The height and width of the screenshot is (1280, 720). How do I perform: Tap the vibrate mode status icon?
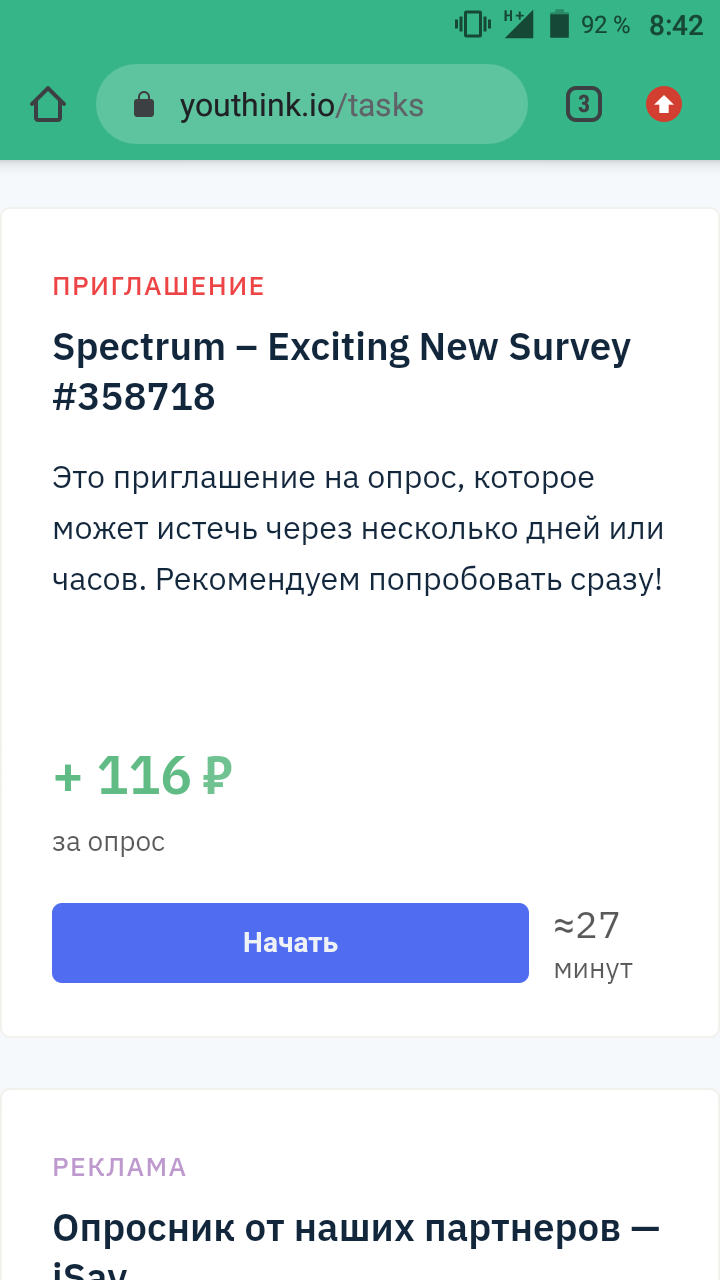coord(472,24)
